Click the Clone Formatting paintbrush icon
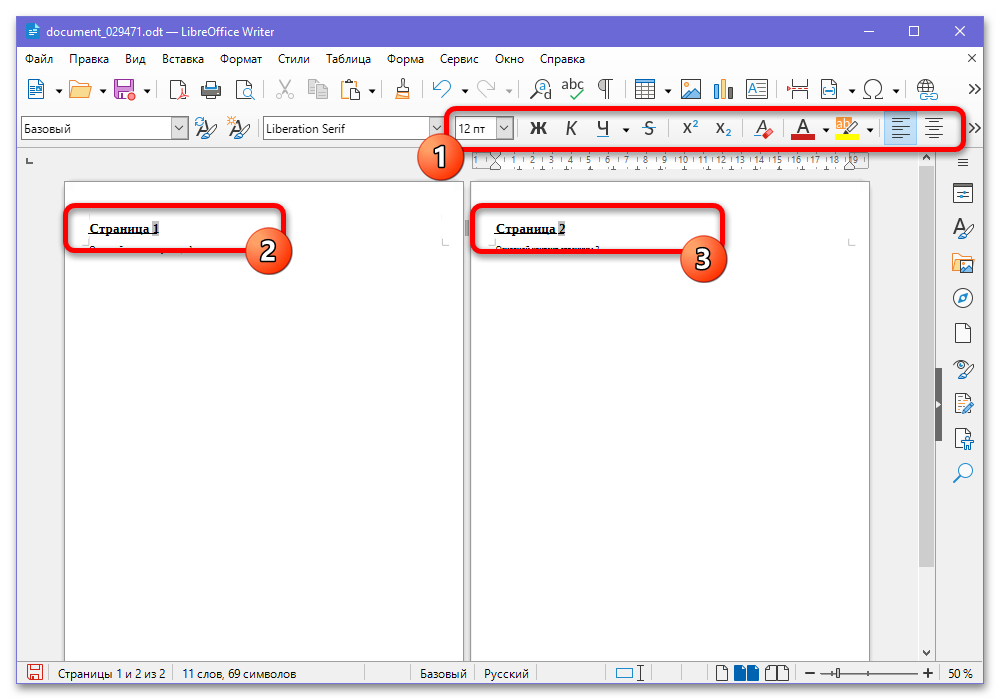This screenshot has height=700, width=1000. pyautogui.click(x=402, y=90)
